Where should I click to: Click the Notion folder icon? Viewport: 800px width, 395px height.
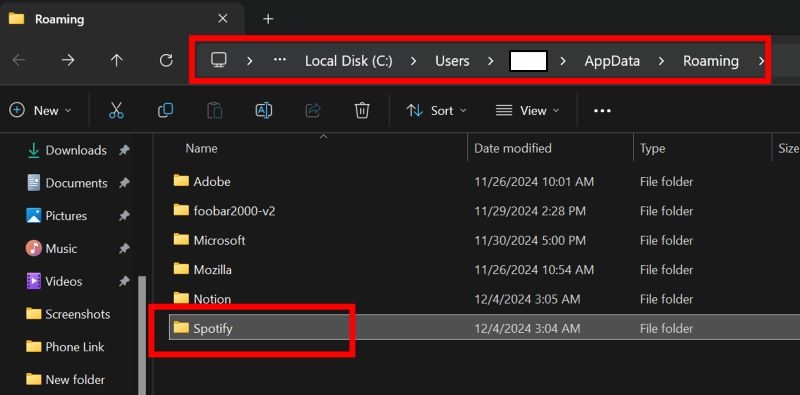[x=181, y=298]
